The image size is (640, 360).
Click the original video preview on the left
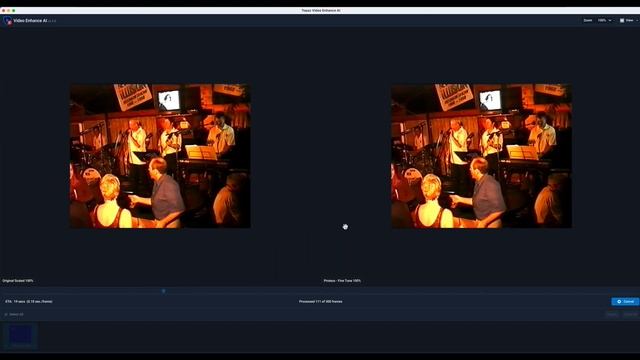pos(160,156)
